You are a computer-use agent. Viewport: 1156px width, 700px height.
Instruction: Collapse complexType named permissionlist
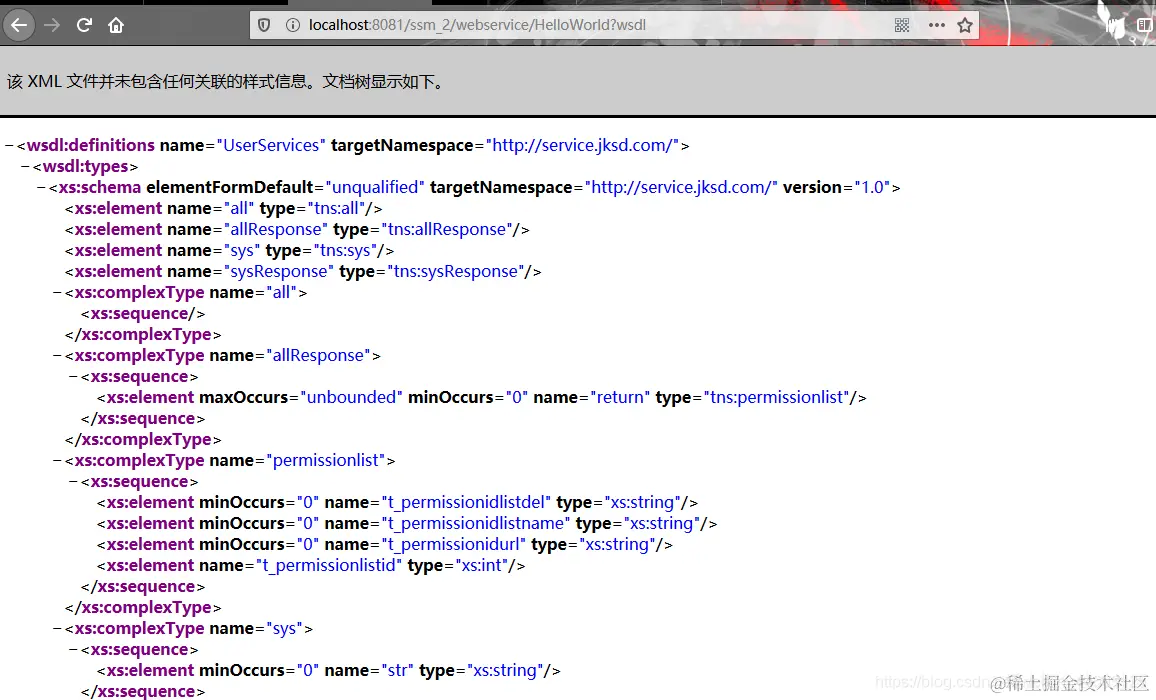[x=57, y=461]
